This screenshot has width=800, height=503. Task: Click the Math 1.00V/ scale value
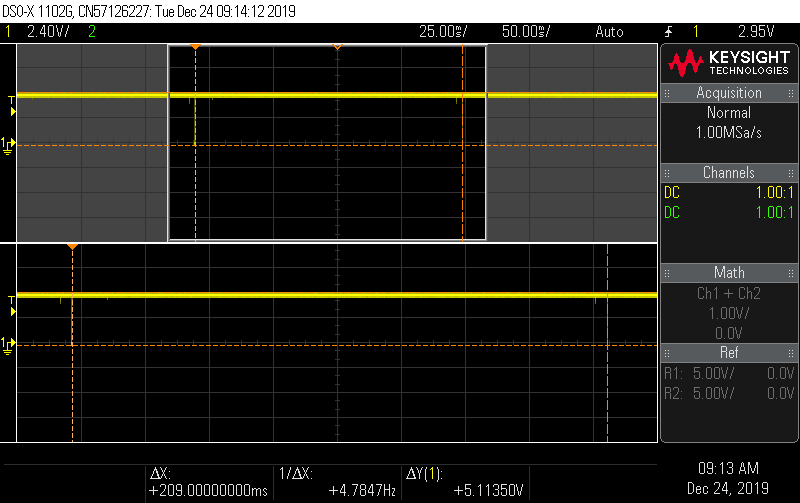pos(729,313)
